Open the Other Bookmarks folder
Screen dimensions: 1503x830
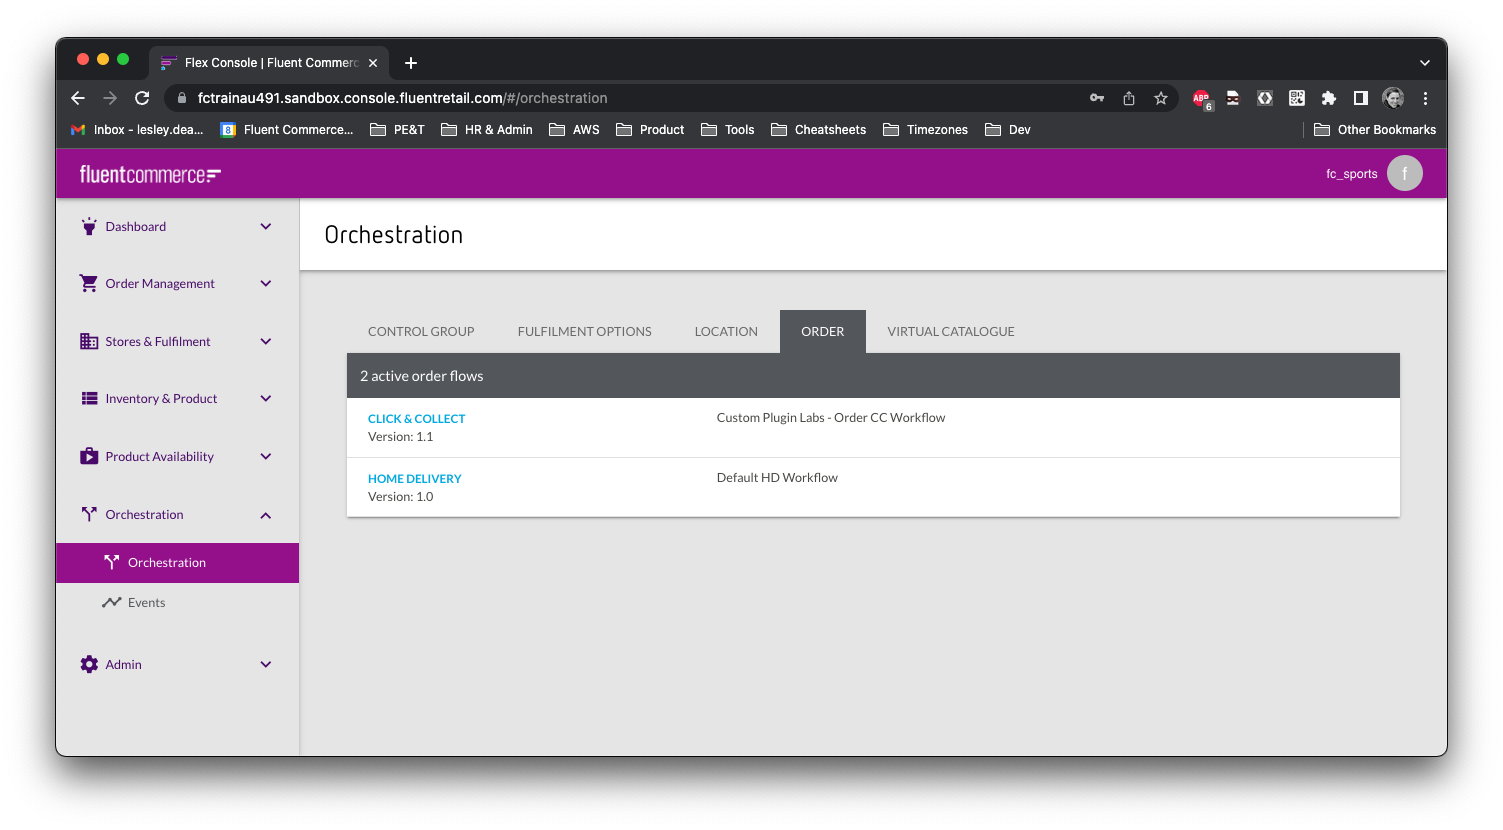click(x=1375, y=129)
